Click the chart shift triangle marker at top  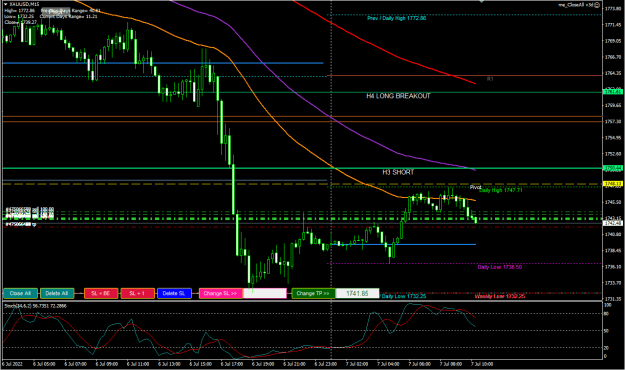pos(482,2)
